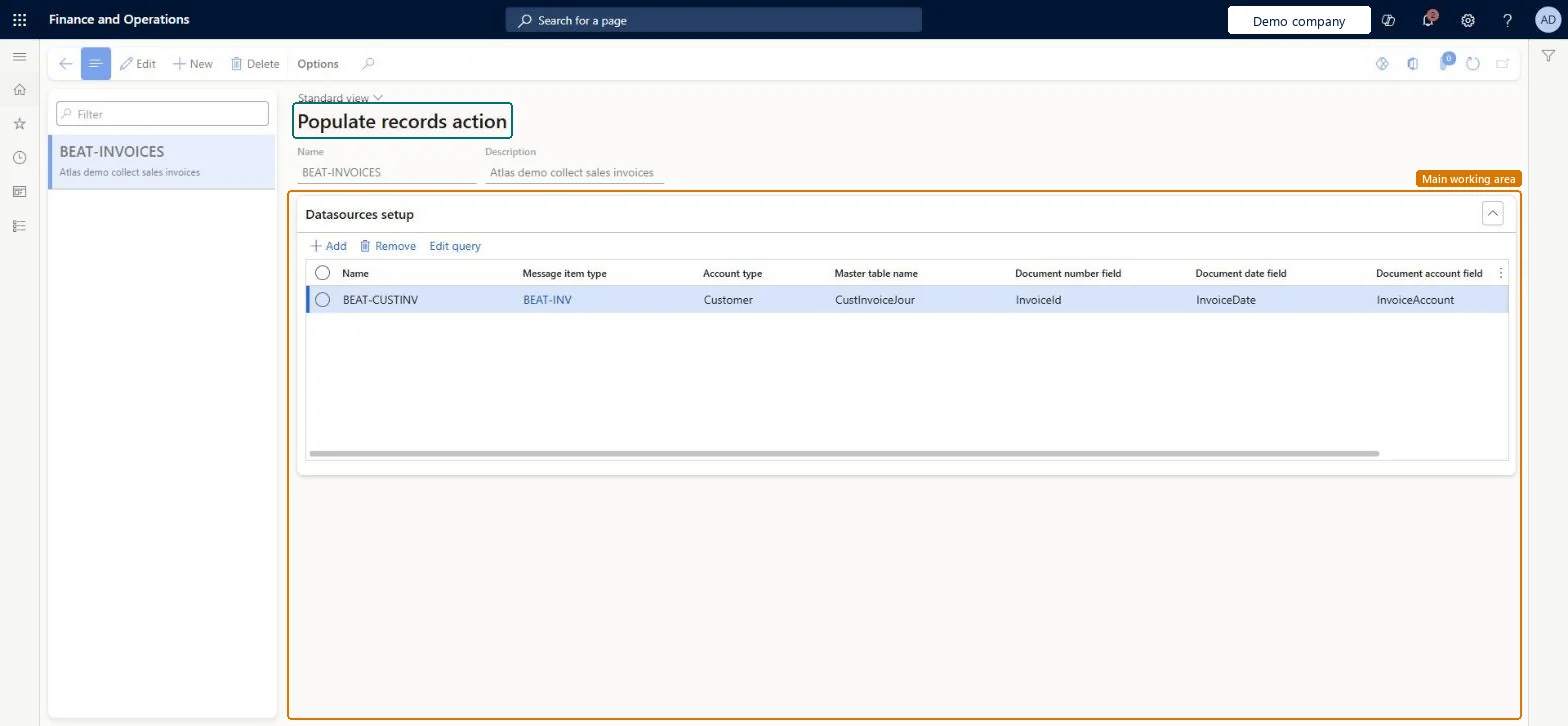Open the app launcher waffle menu
The height and width of the screenshot is (726, 1568).
point(19,20)
